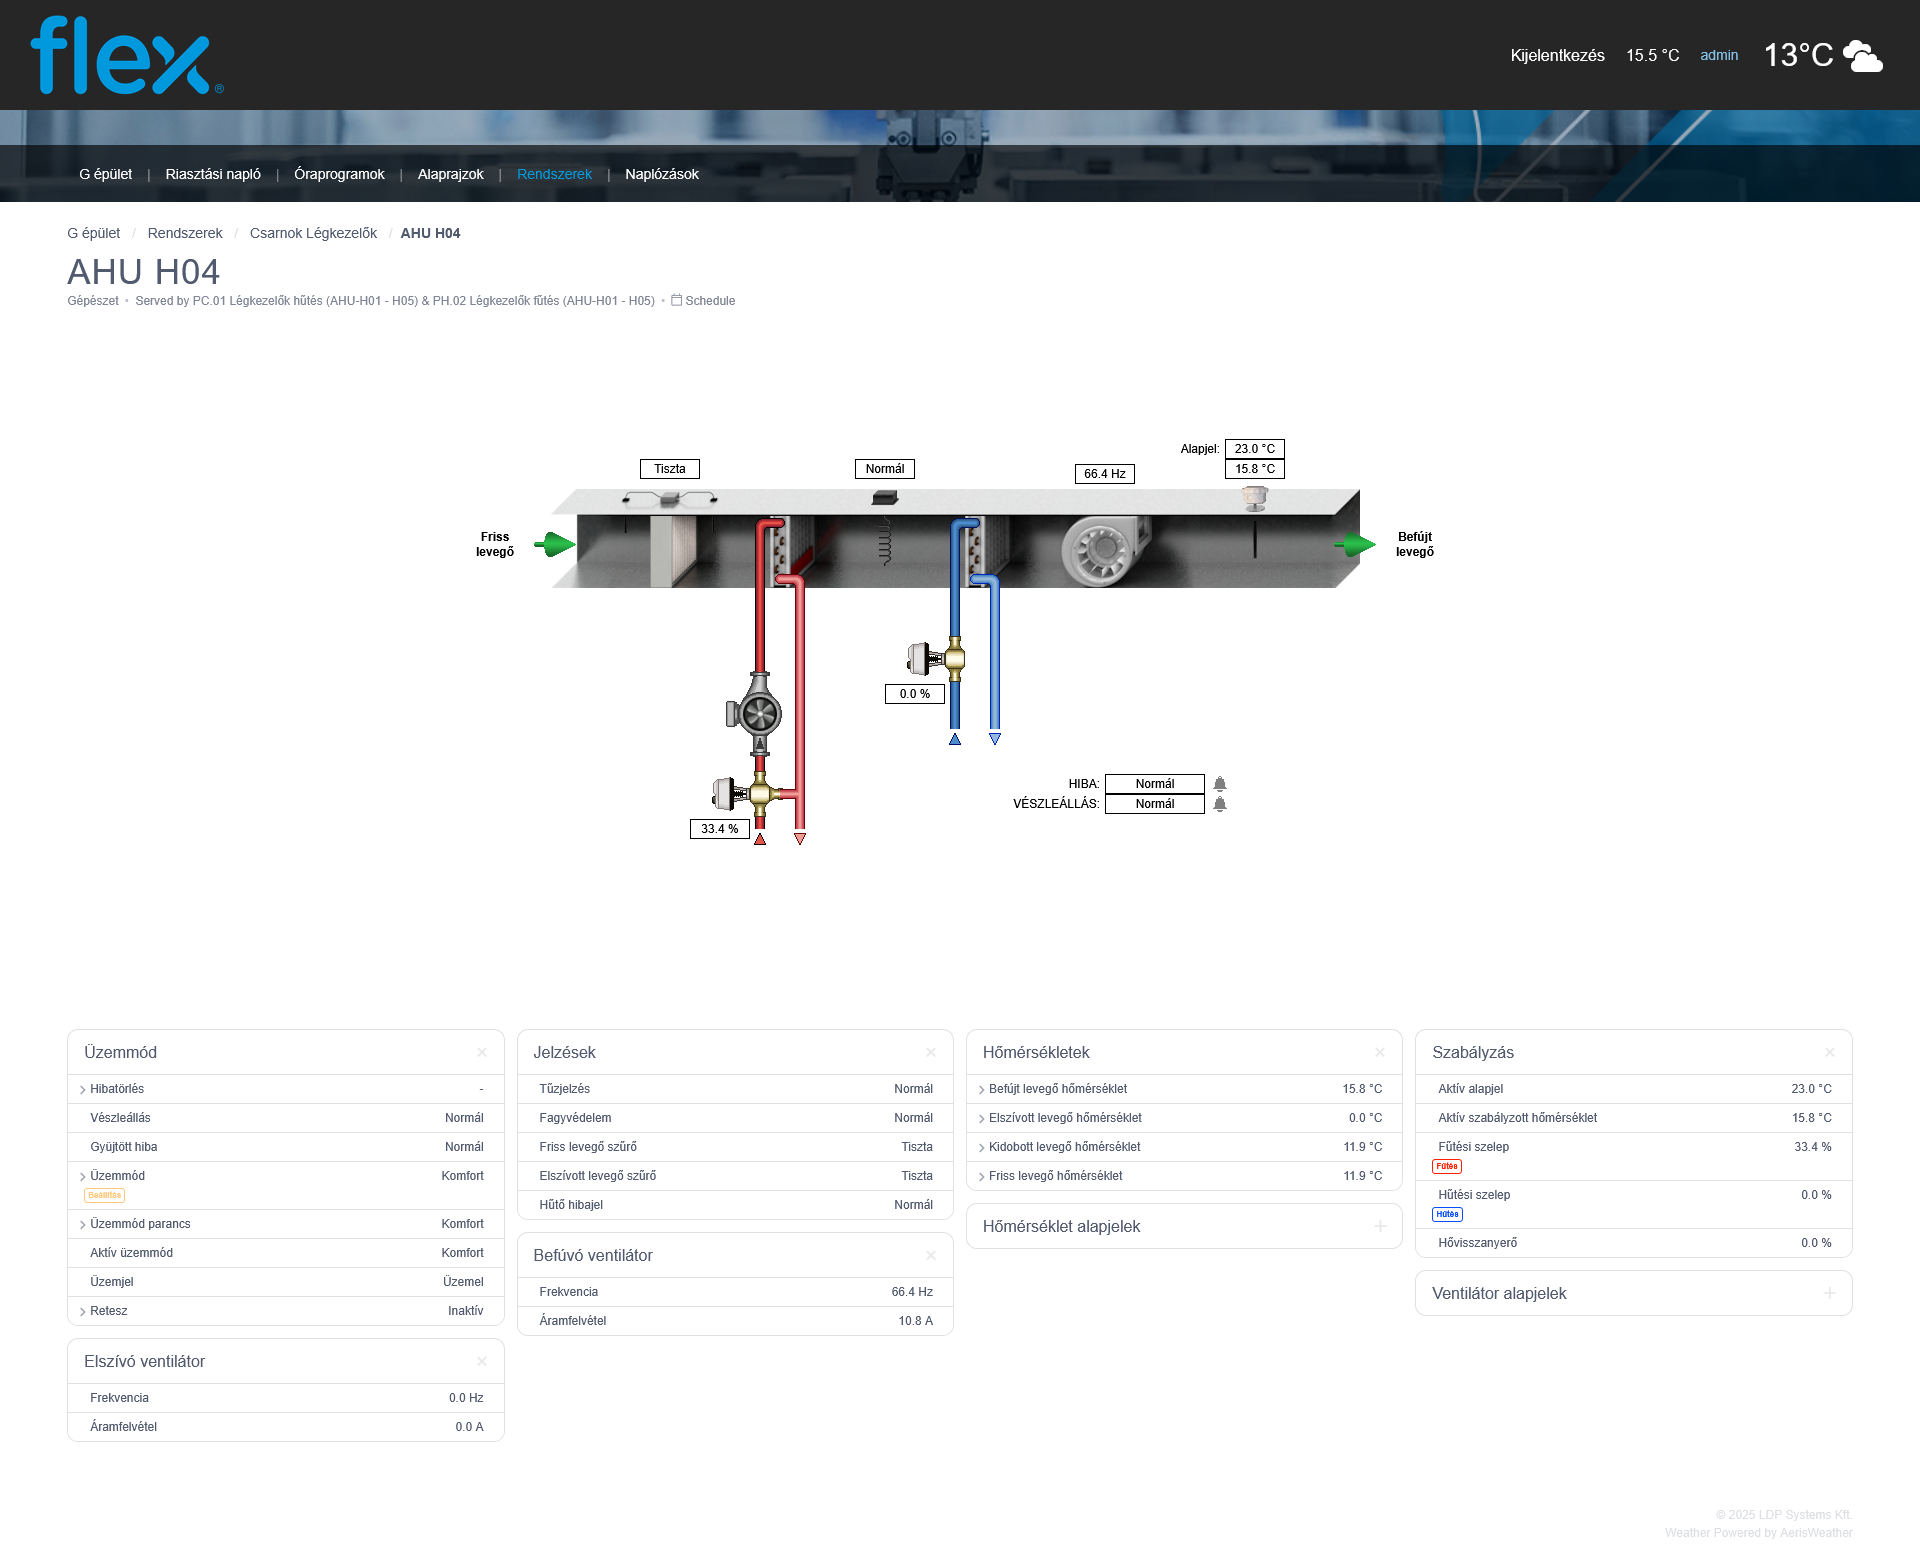The image size is (1920, 1553).
Task: Click the 23.0 °C Alapjel setpoint field
Action: (x=1254, y=449)
